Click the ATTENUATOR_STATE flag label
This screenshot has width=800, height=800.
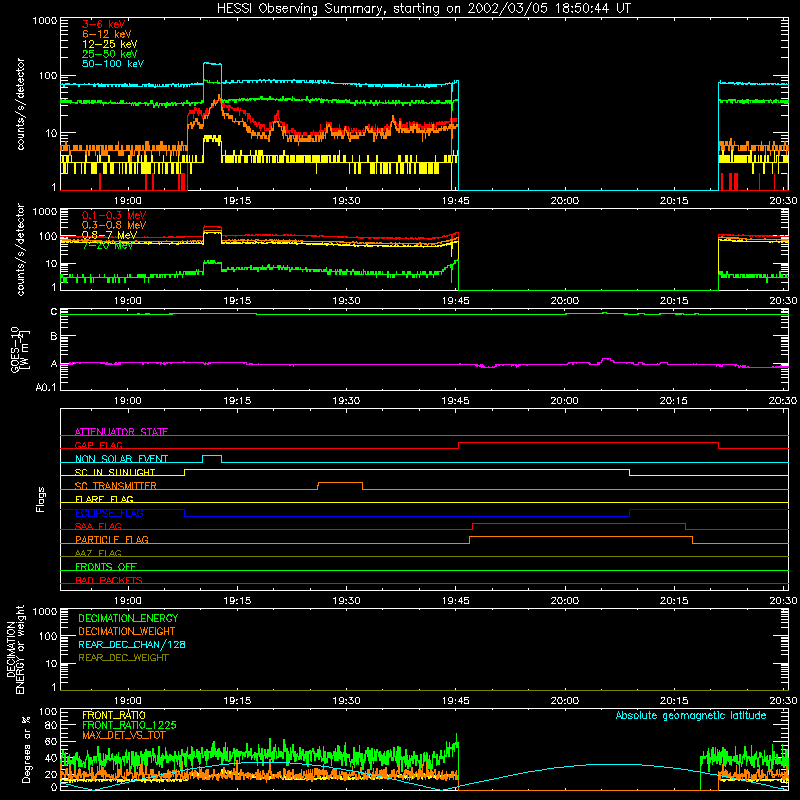coord(121,432)
